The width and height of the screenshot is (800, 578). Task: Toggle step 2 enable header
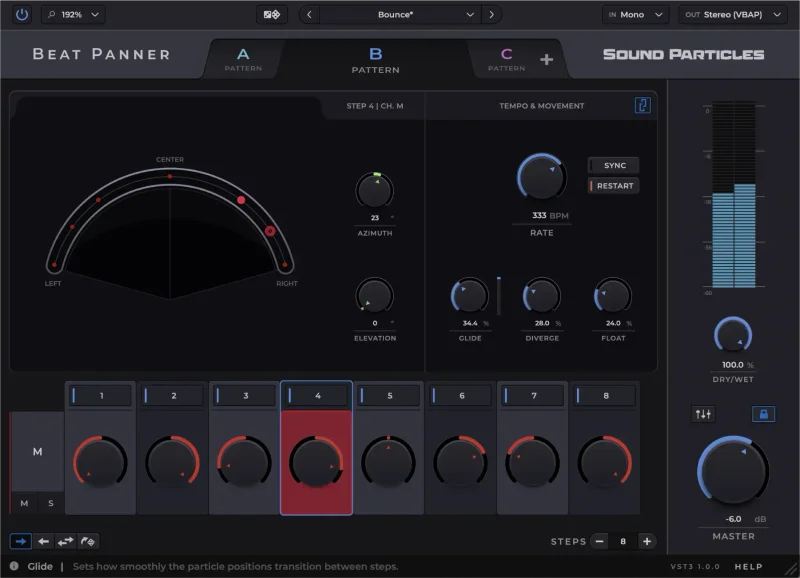pyautogui.click(x=173, y=395)
